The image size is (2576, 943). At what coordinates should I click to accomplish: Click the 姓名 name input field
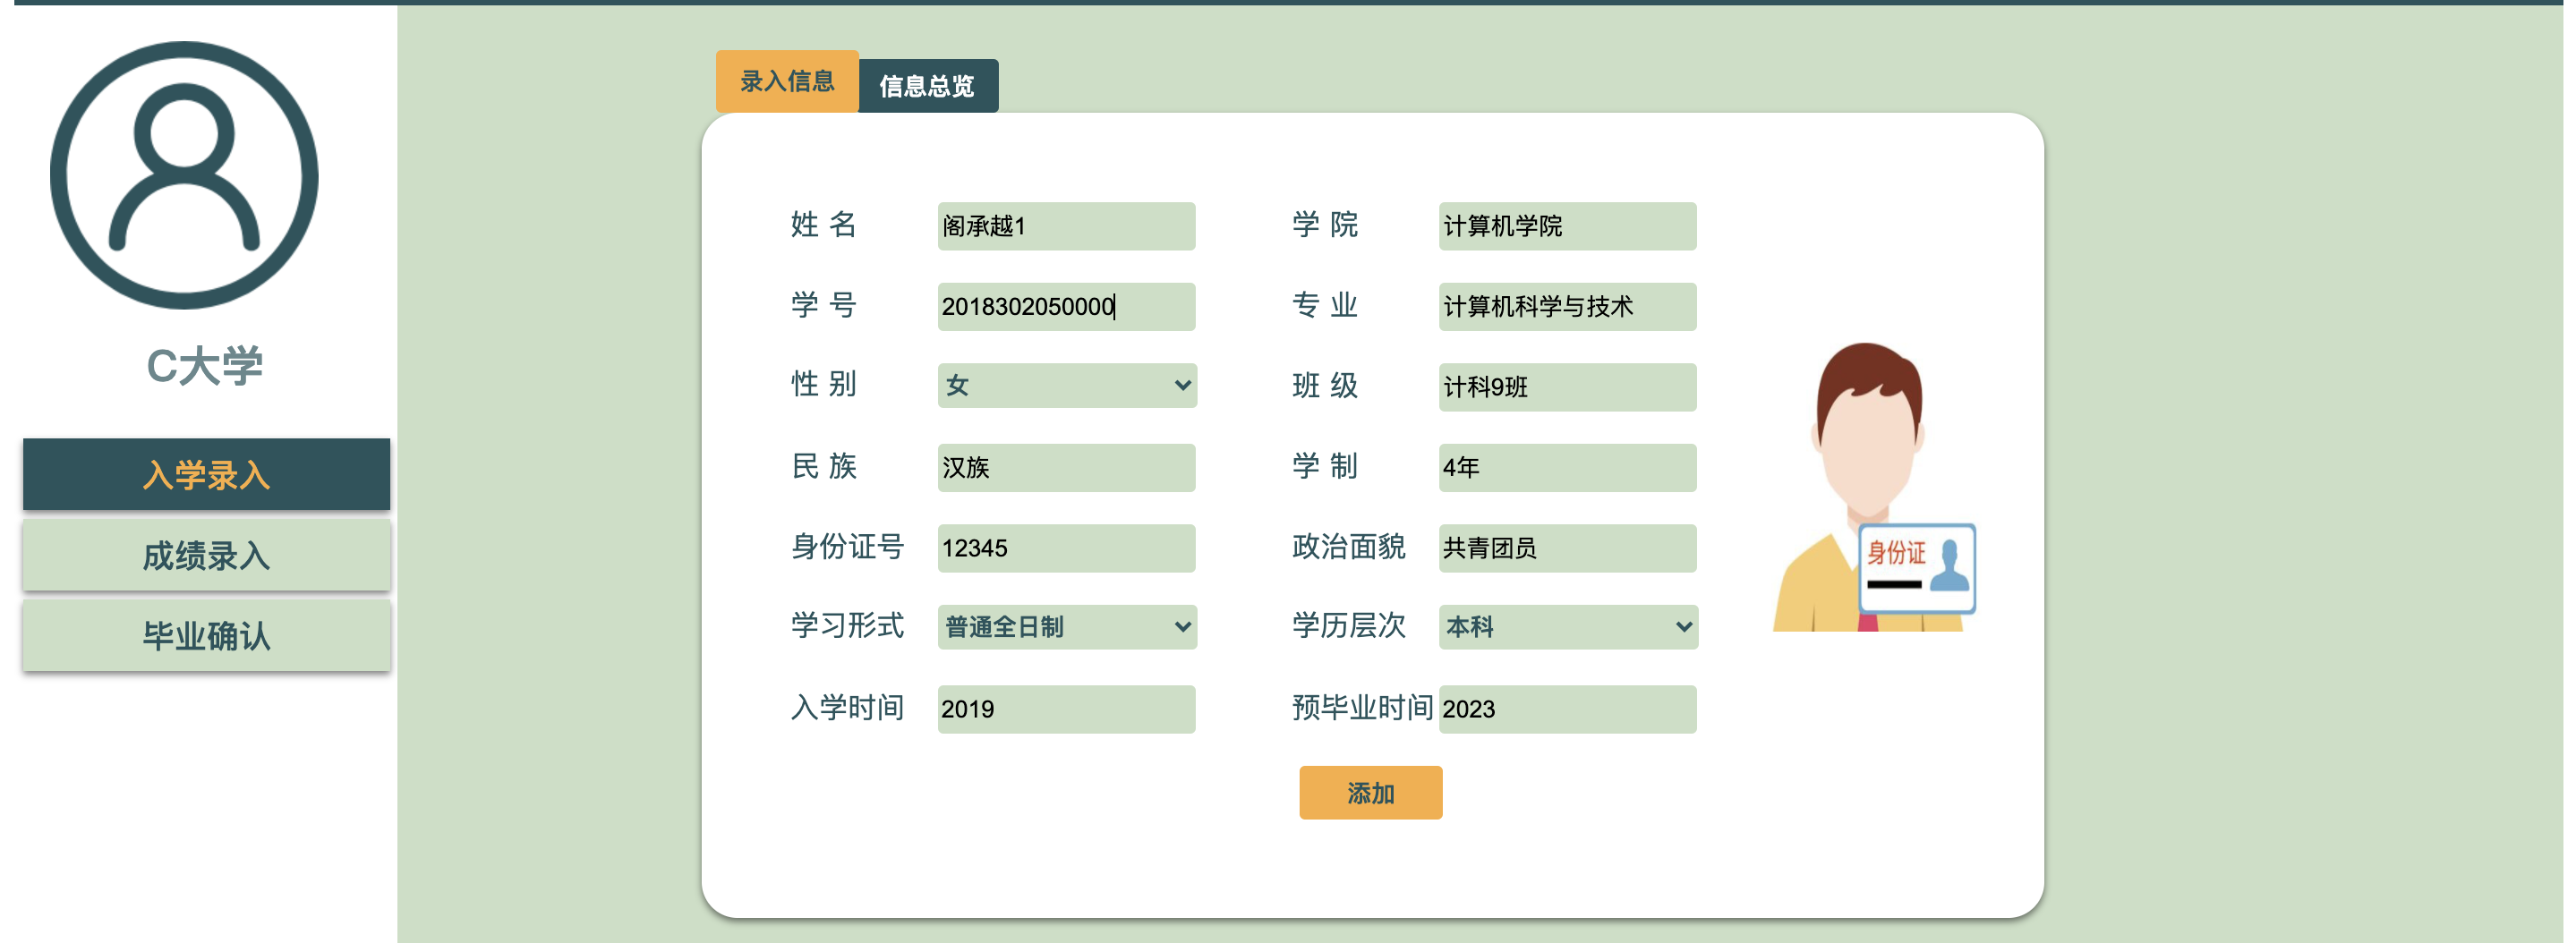[x=1066, y=226]
